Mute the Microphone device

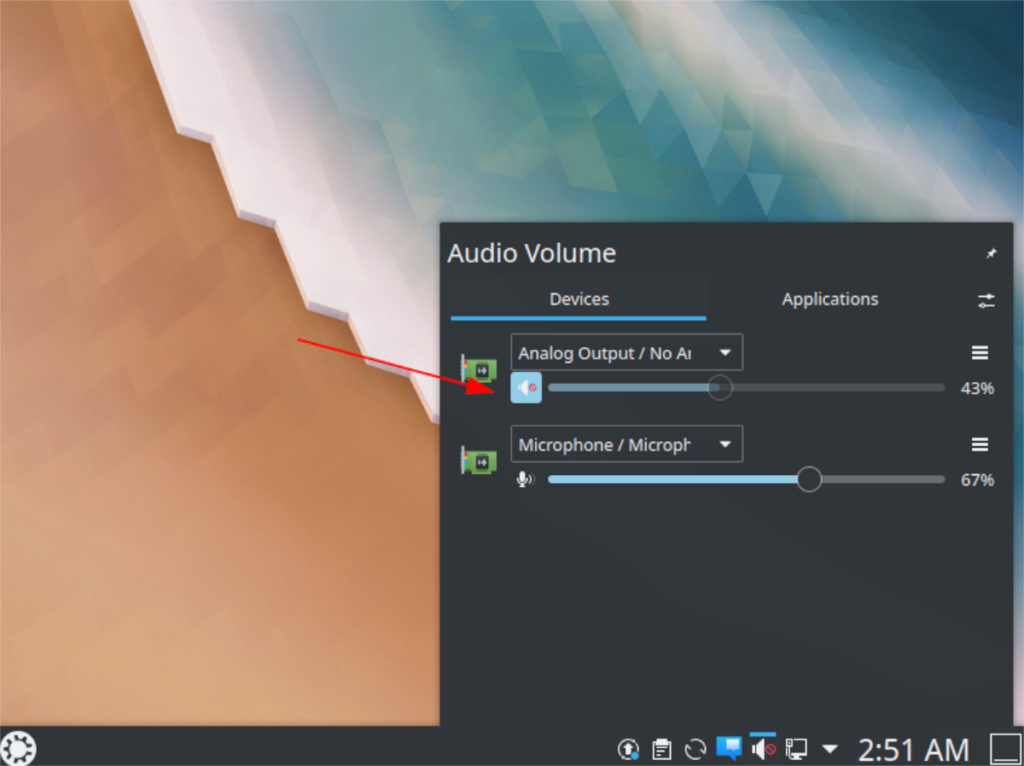pos(526,479)
